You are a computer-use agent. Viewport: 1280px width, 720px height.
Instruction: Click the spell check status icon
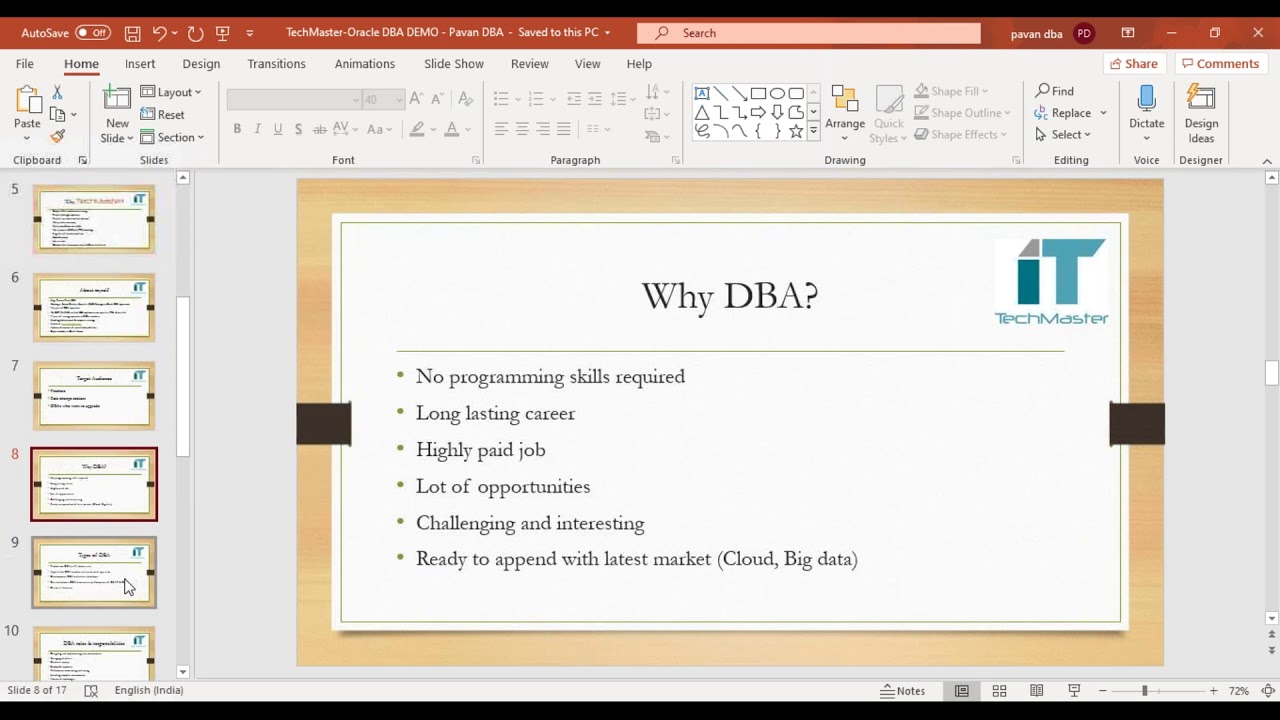click(91, 691)
